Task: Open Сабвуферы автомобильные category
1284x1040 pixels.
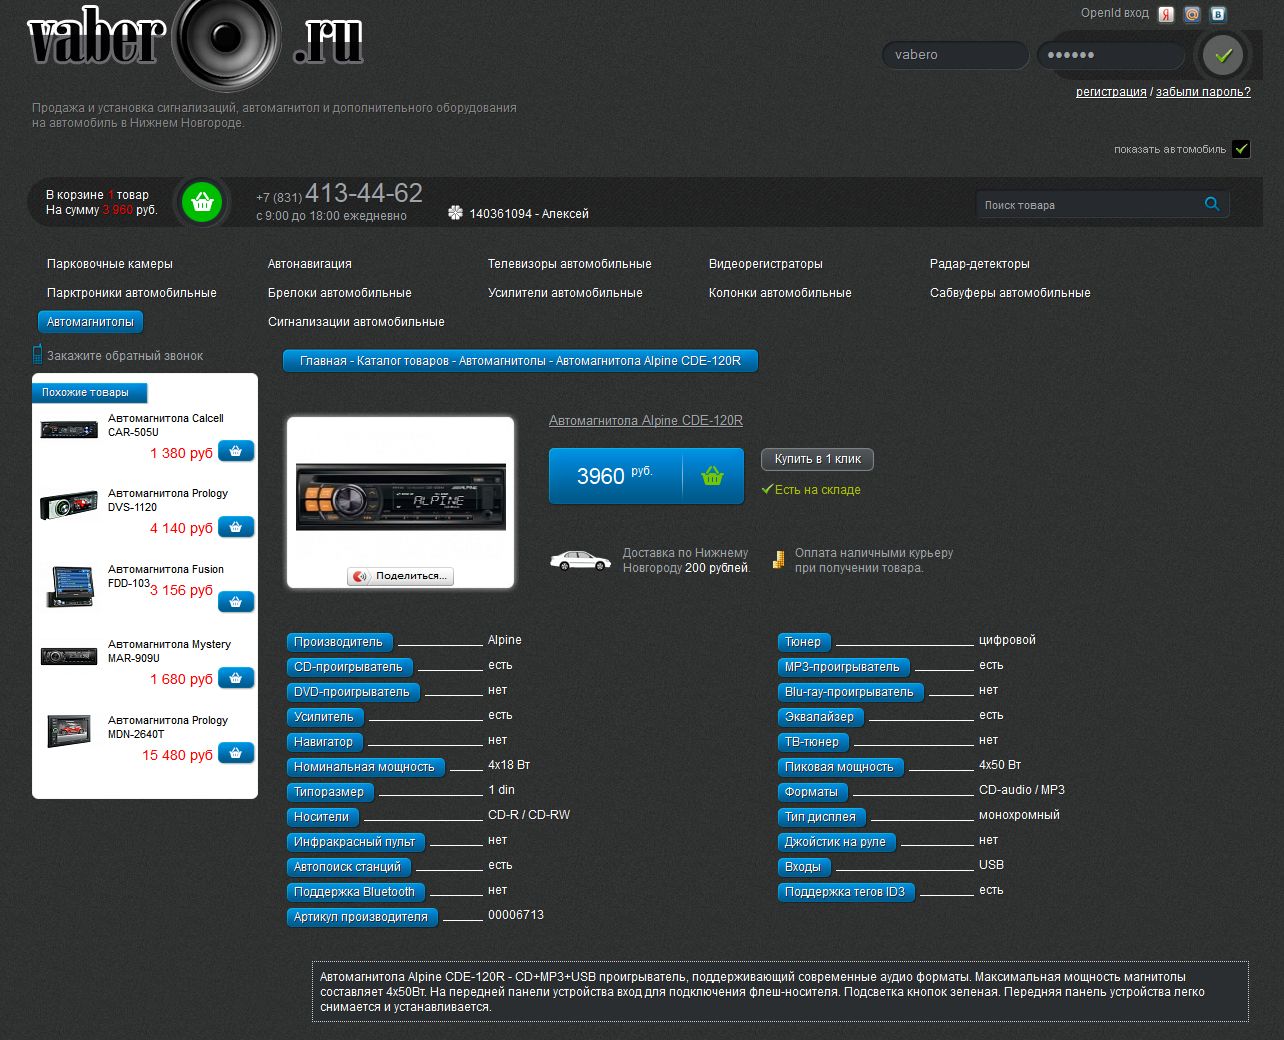Action: [x=1010, y=293]
